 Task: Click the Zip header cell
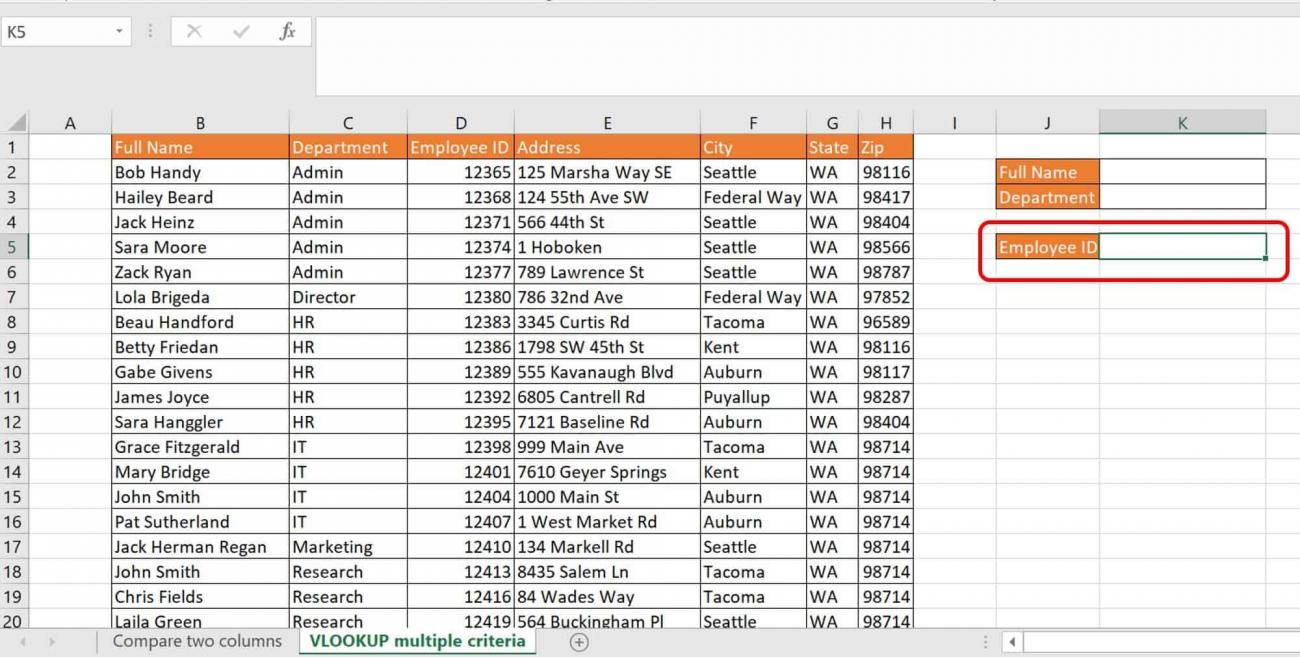coord(886,147)
